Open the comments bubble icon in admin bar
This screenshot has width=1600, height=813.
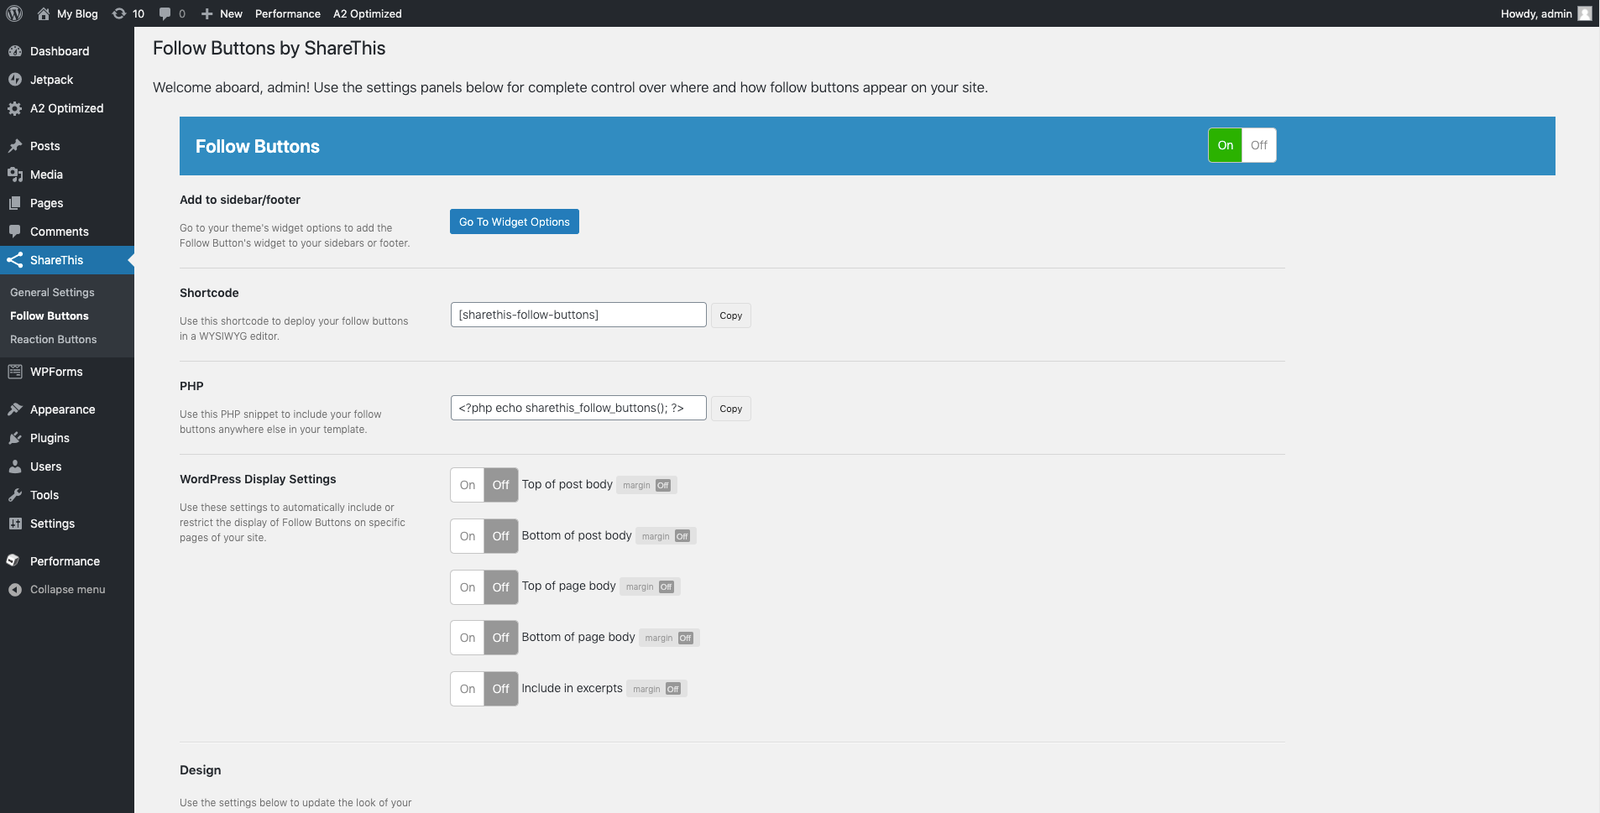point(165,13)
